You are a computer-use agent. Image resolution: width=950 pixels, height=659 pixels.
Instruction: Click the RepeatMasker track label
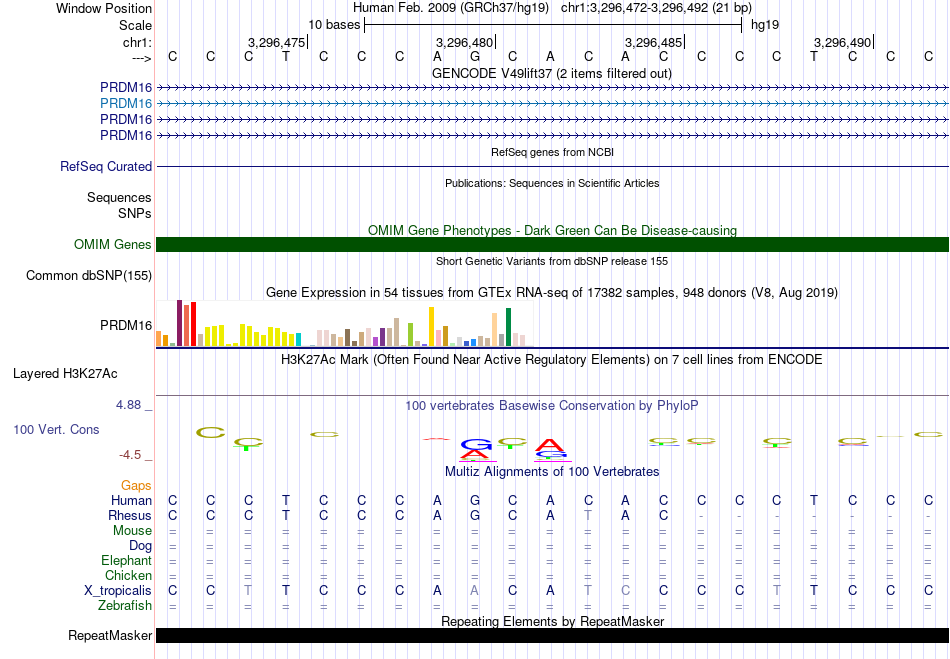click(110, 635)
